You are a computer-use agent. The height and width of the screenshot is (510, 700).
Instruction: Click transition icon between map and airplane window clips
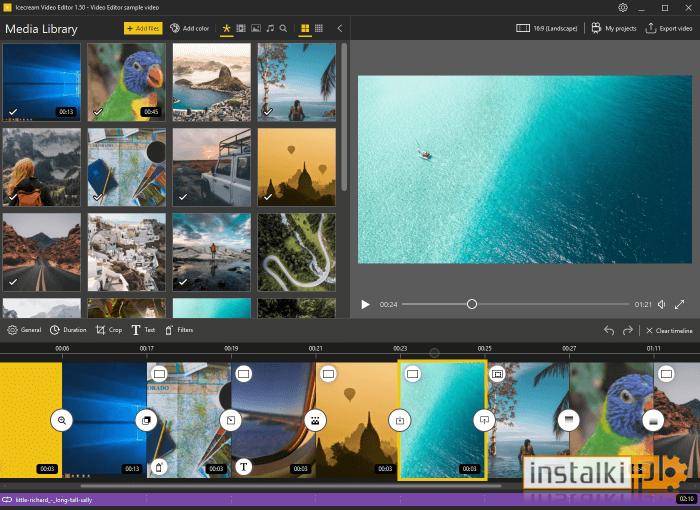(x=231, y=420)
